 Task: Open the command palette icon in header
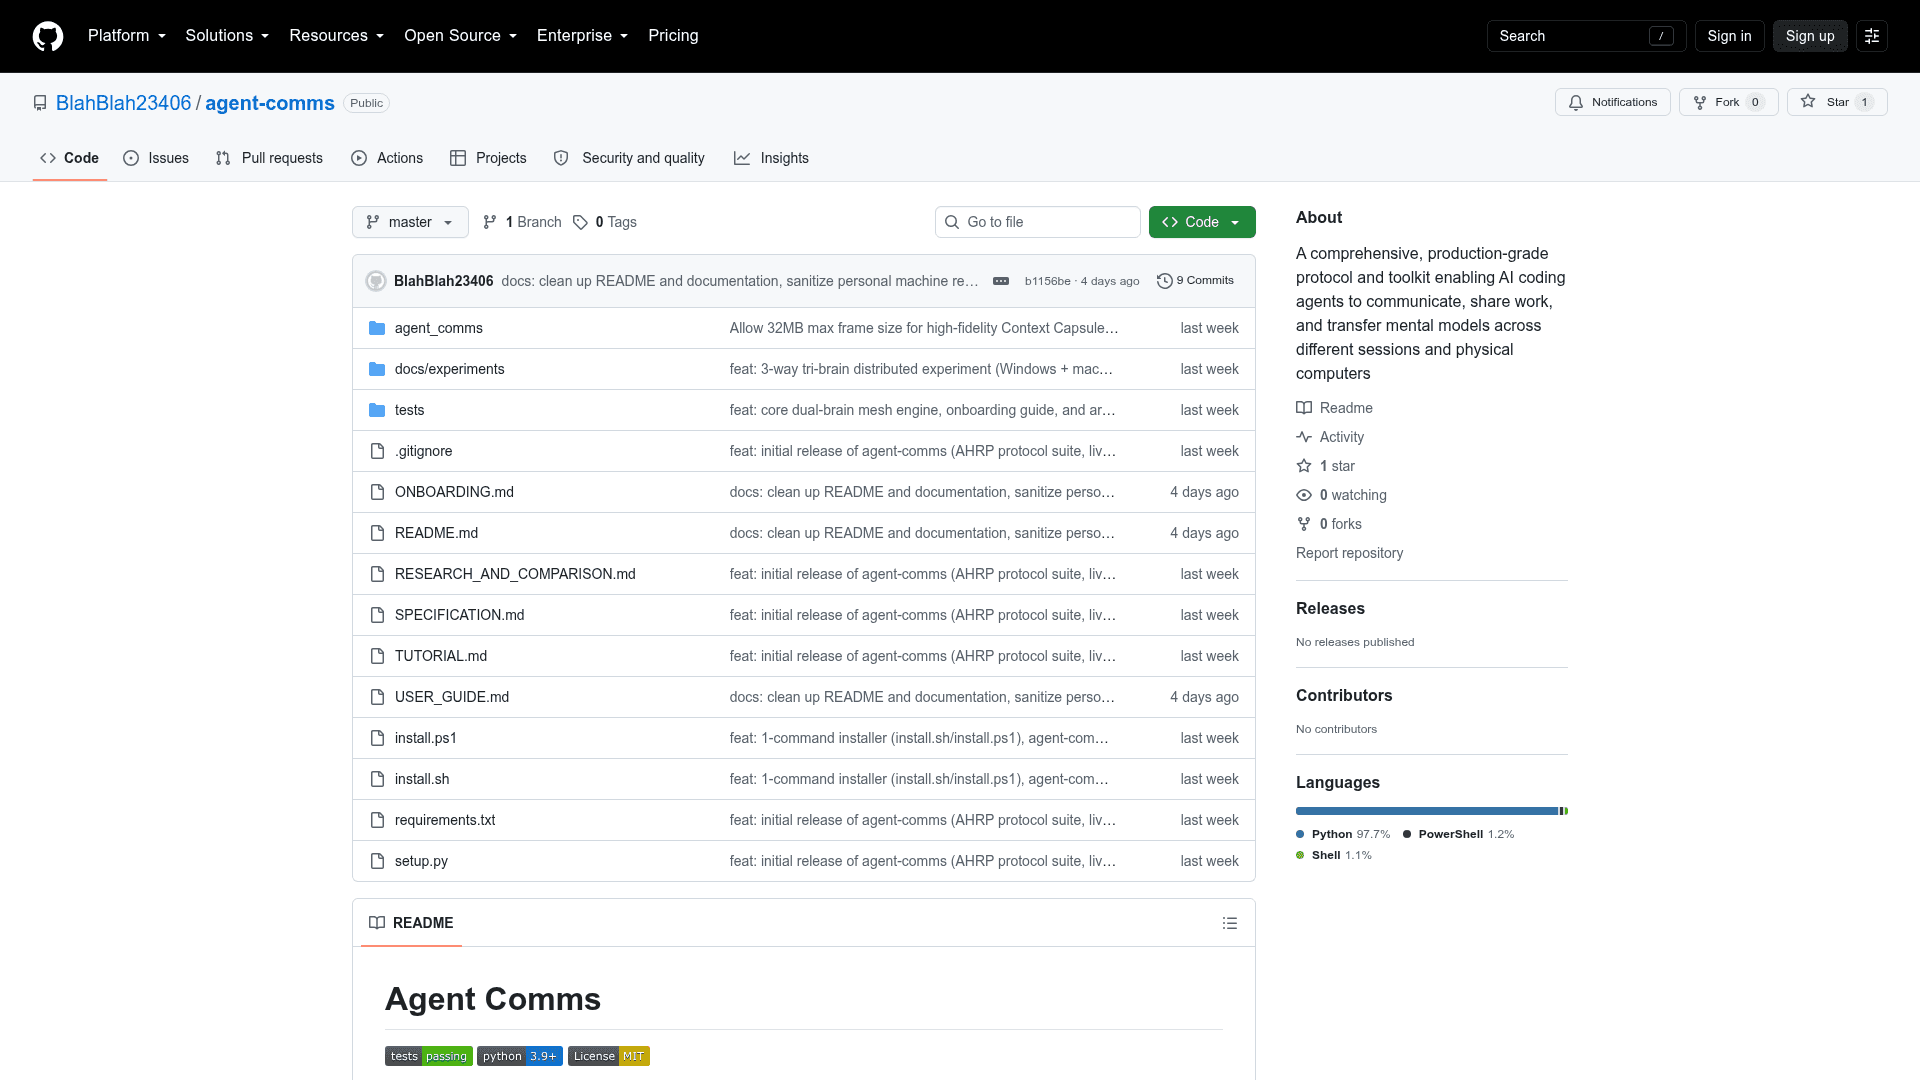[1872, 36]
